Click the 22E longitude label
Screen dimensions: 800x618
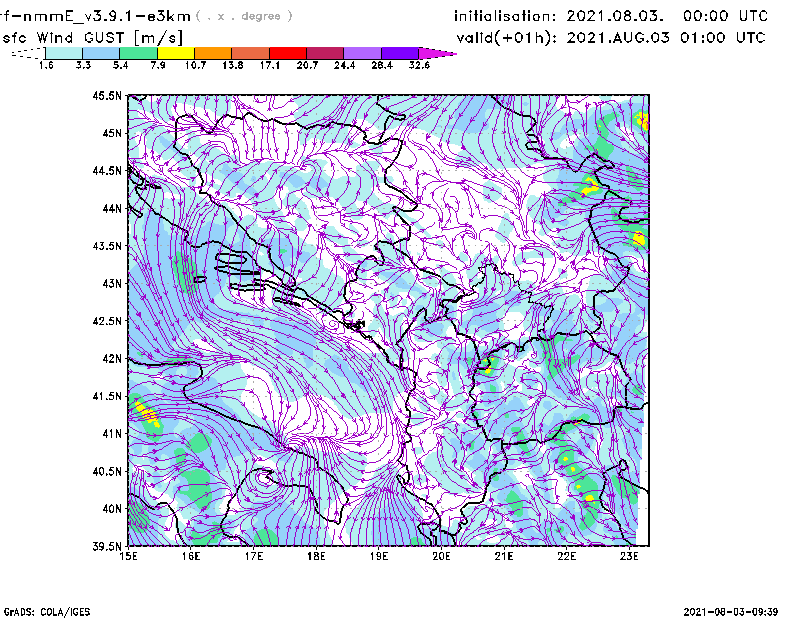[x=566, y=556]
